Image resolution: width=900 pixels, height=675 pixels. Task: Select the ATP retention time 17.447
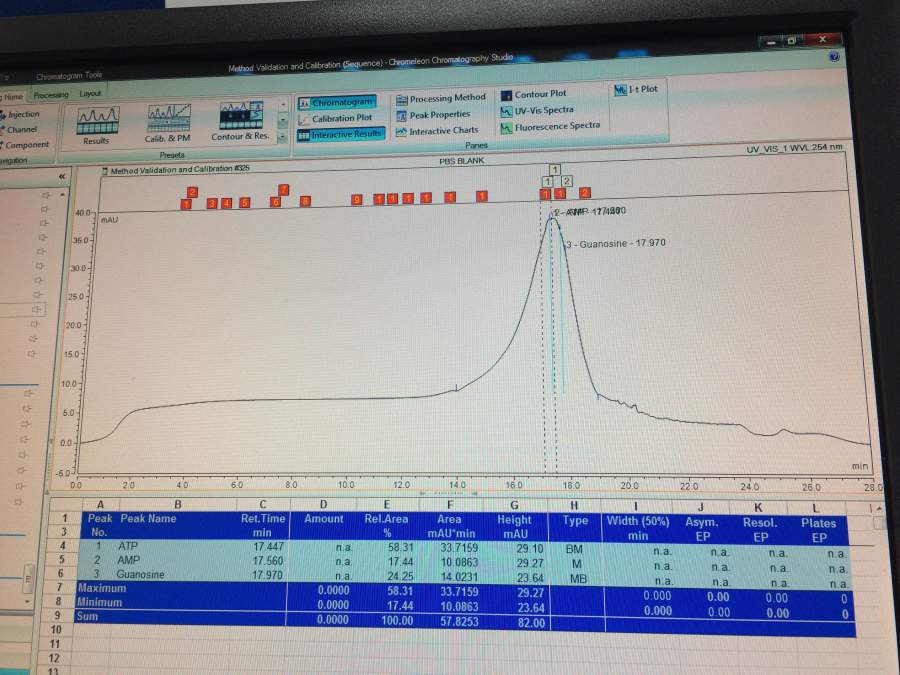pos(269,546)
